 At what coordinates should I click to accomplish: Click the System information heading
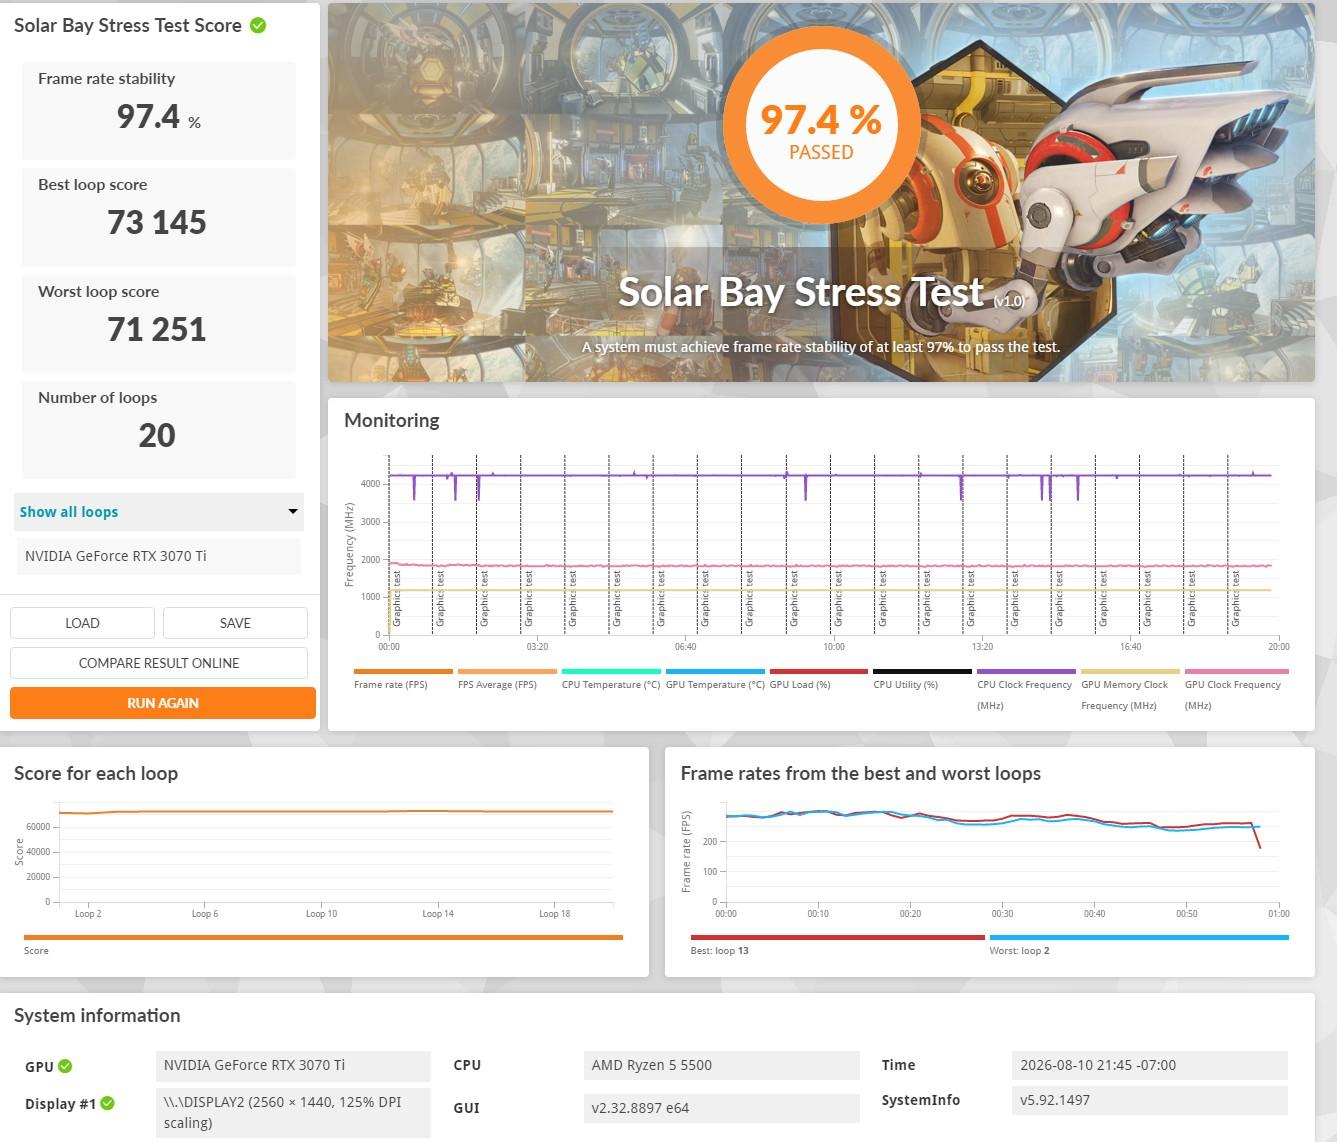pyautogui.click(x=97, y=1015)
